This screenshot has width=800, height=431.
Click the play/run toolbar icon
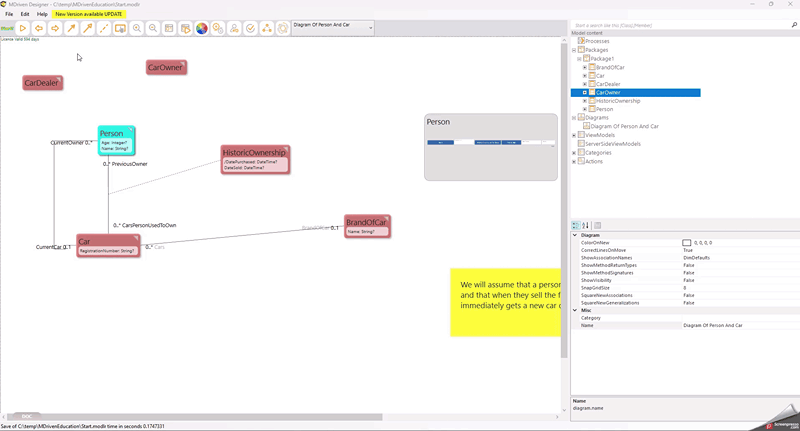click(22, 28)
